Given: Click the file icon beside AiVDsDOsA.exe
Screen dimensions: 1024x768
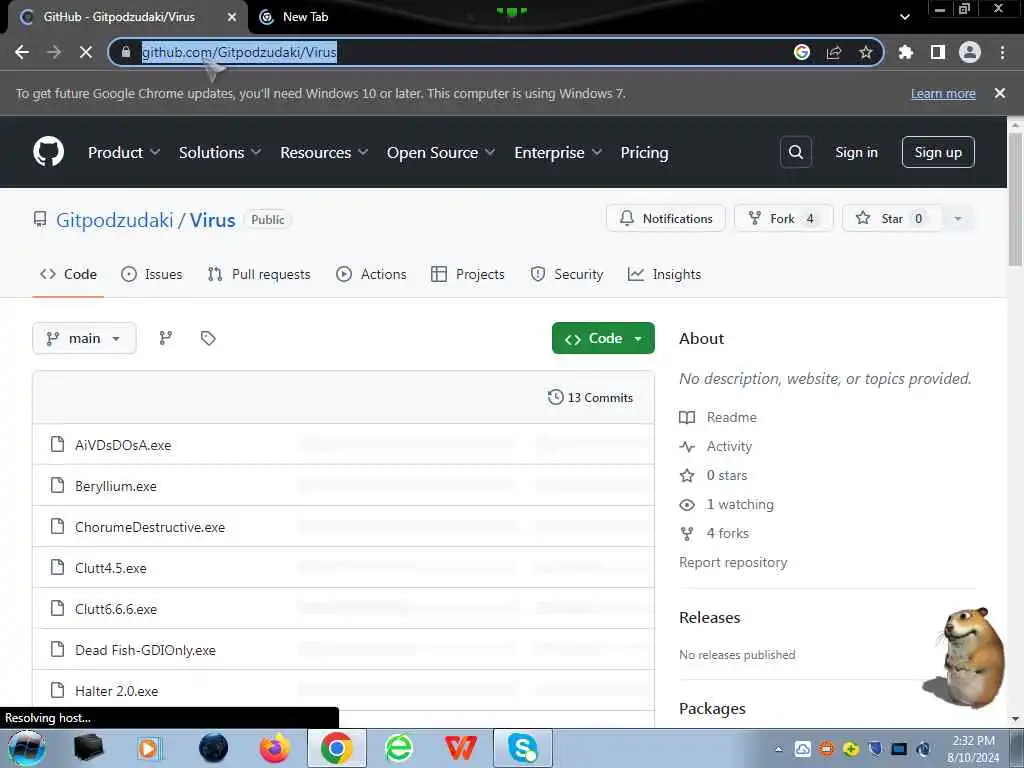Looking at the screenshot, I should click(x=57, y=444).
